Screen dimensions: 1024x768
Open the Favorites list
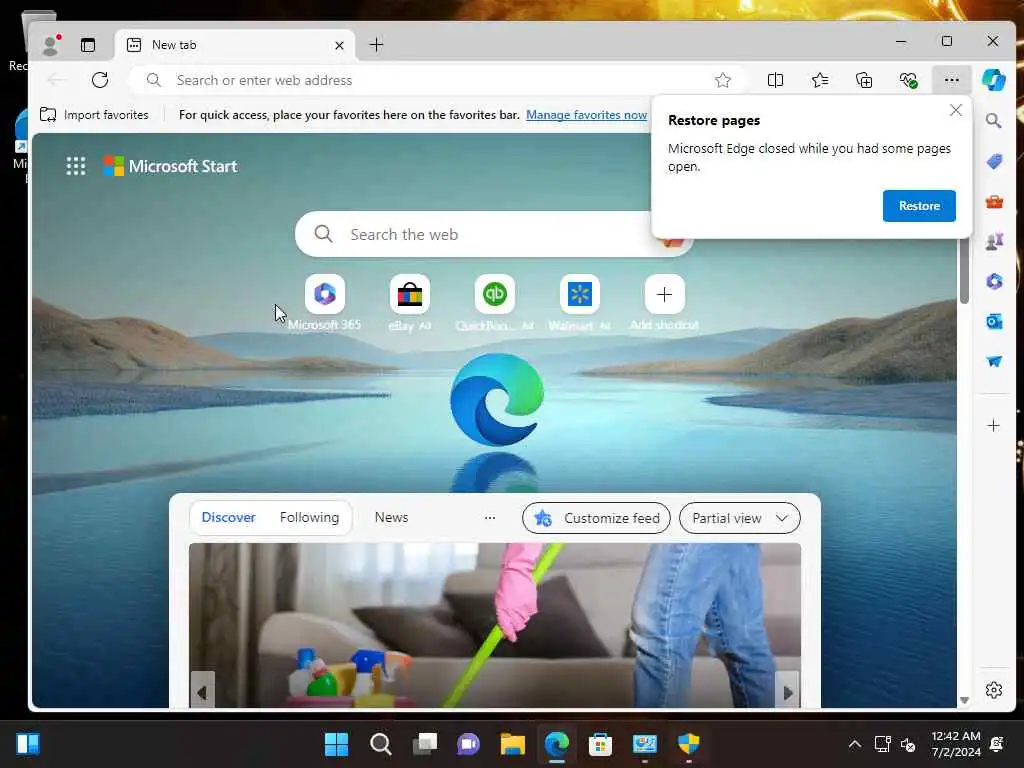click(820, 80)
